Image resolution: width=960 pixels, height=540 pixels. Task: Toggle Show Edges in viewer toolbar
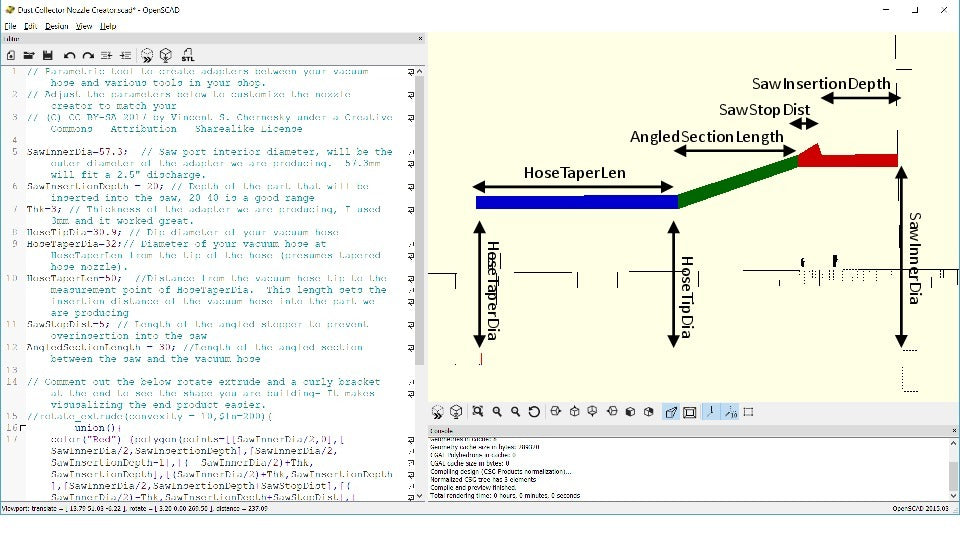[749, 411]
